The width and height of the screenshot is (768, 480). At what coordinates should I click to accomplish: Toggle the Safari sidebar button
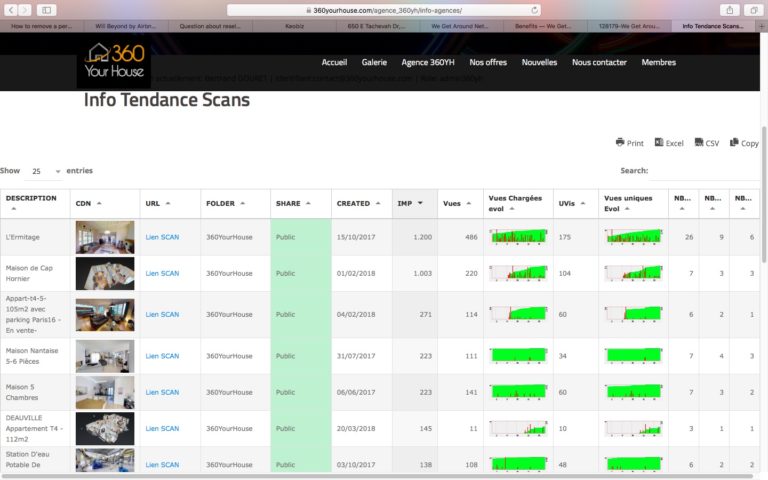(x=47, y=10)
